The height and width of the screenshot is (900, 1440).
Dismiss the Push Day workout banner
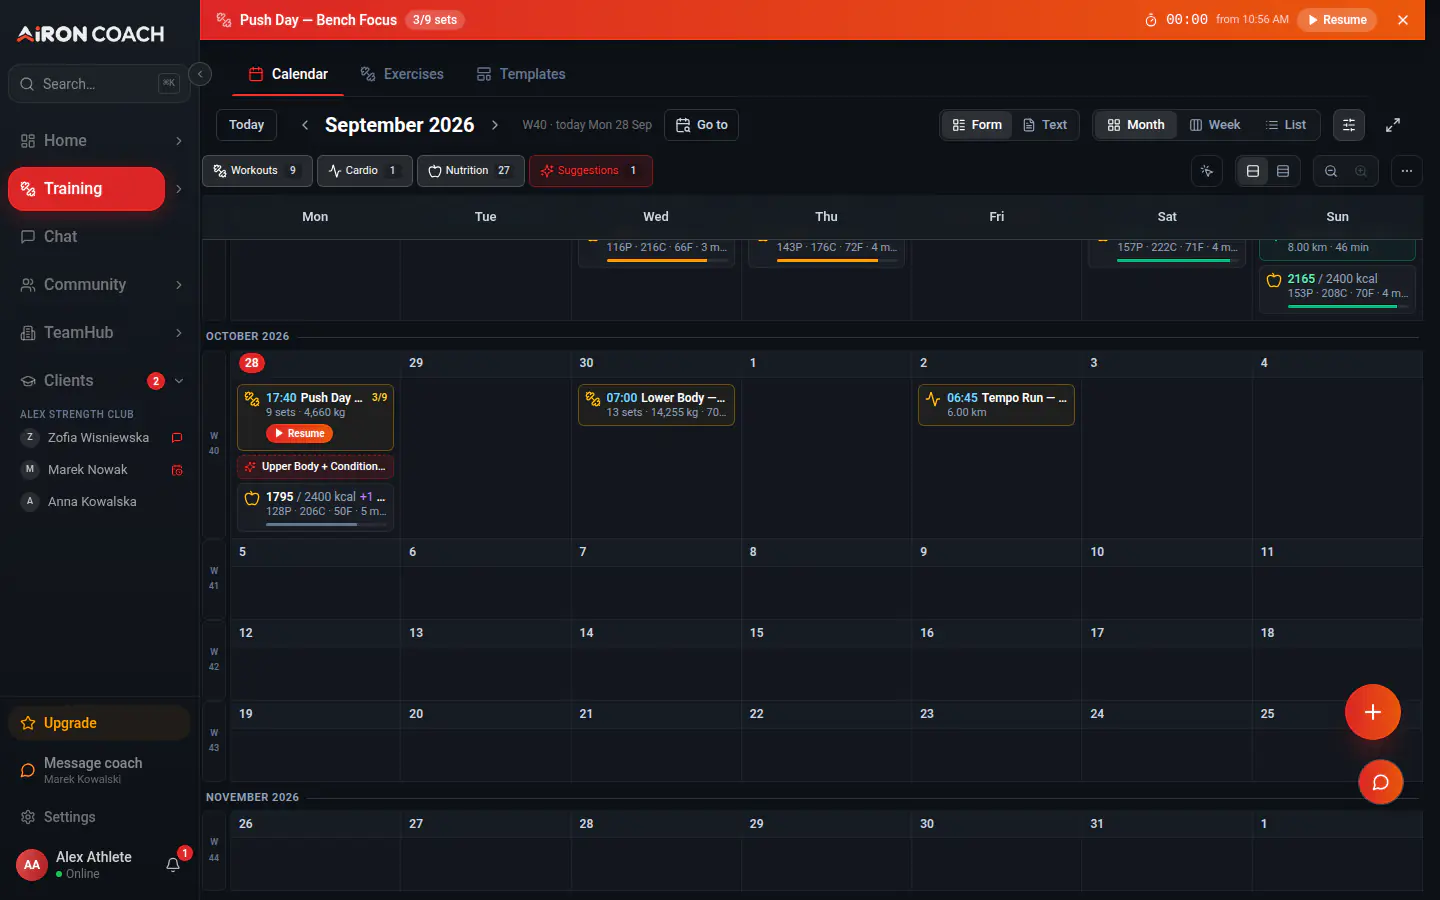(x=1403, y=20)
